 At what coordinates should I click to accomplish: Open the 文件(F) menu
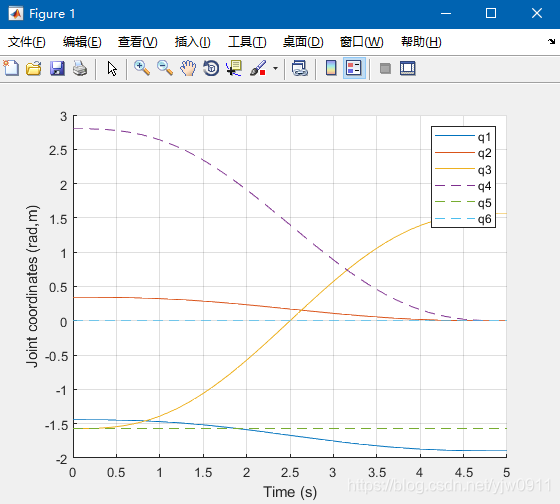27,42
